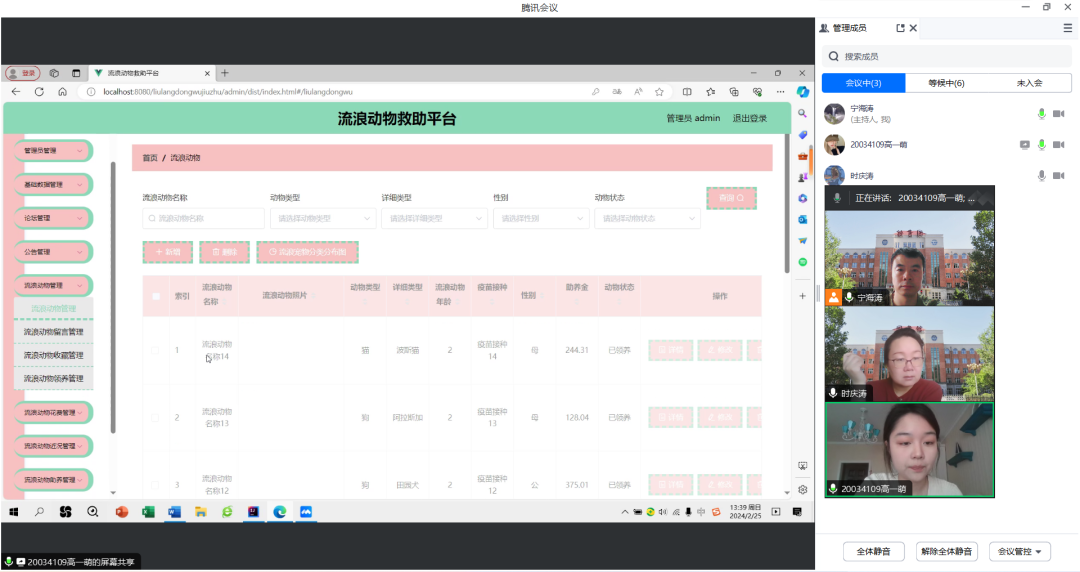Check the checkbox for row 1

coord(155,350)
